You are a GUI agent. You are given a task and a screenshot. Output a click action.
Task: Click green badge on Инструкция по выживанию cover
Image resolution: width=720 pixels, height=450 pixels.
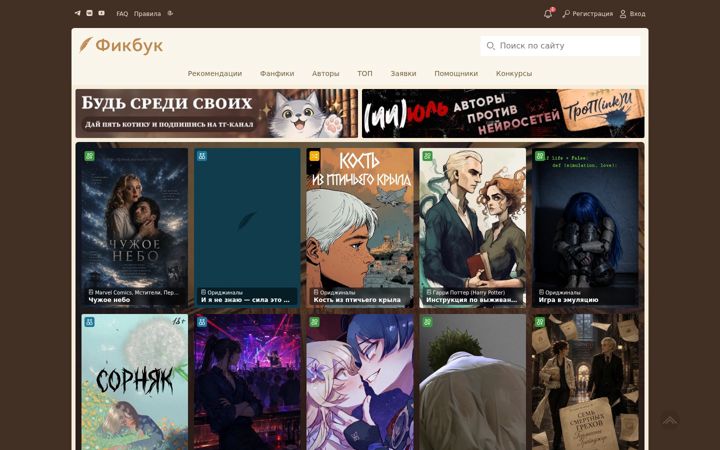point(427,156)
